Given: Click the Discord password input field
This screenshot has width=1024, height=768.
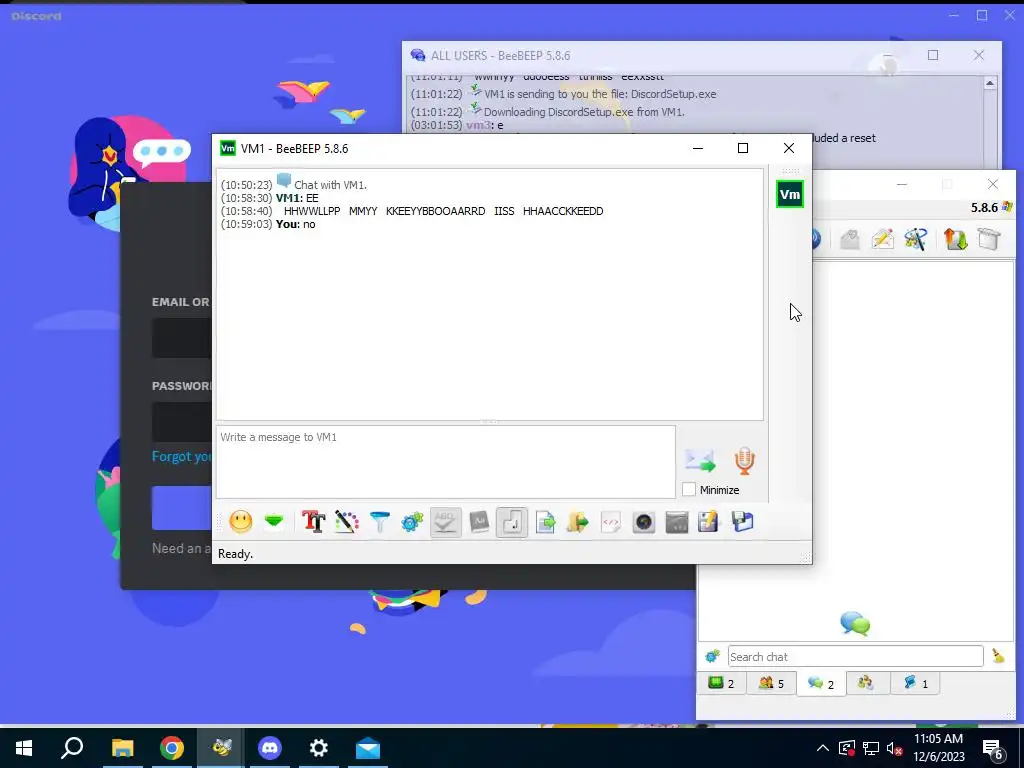Looking at the screenshot, I should (x=182, y=421).
